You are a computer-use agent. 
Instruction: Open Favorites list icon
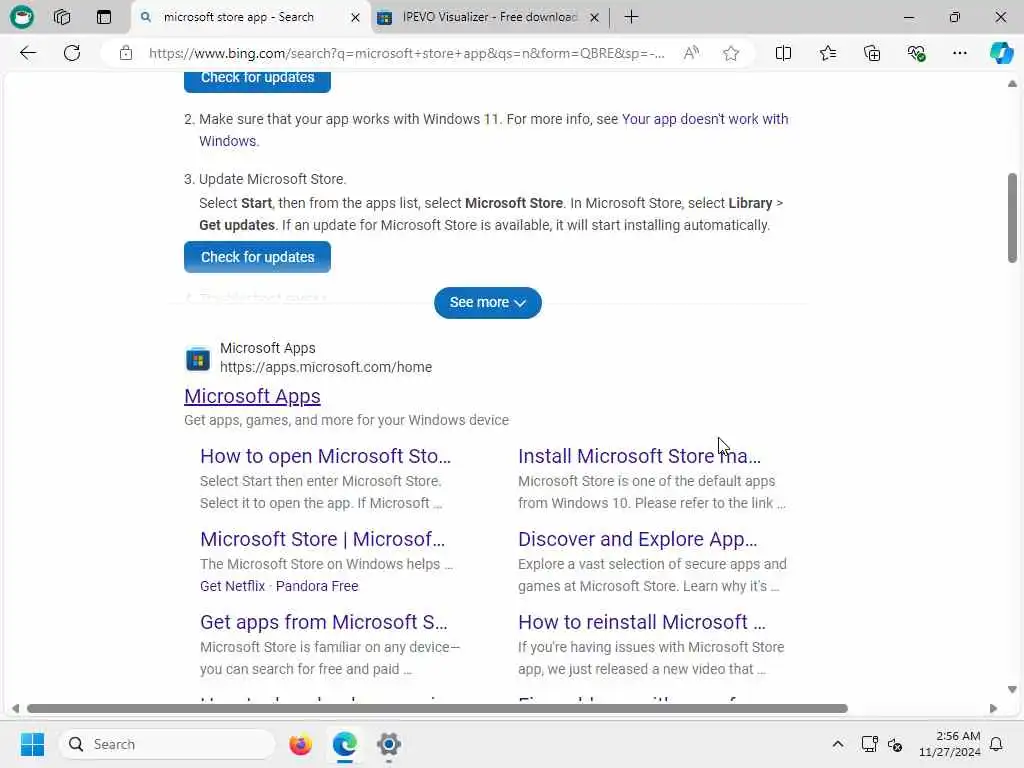point(827,53)
